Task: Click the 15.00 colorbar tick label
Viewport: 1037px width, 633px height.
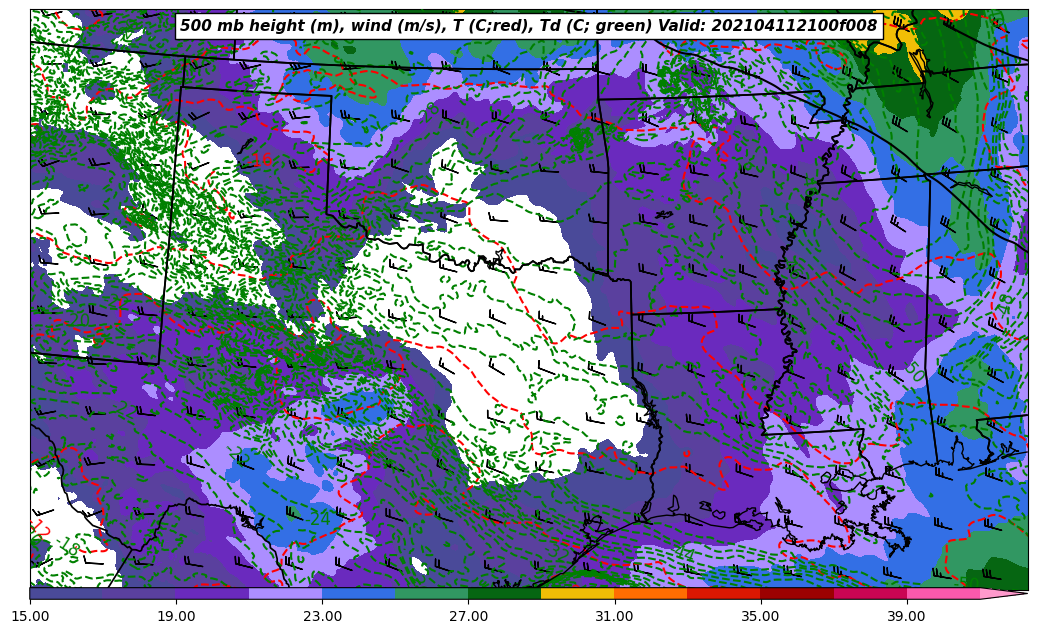Action: pos(30,617)
